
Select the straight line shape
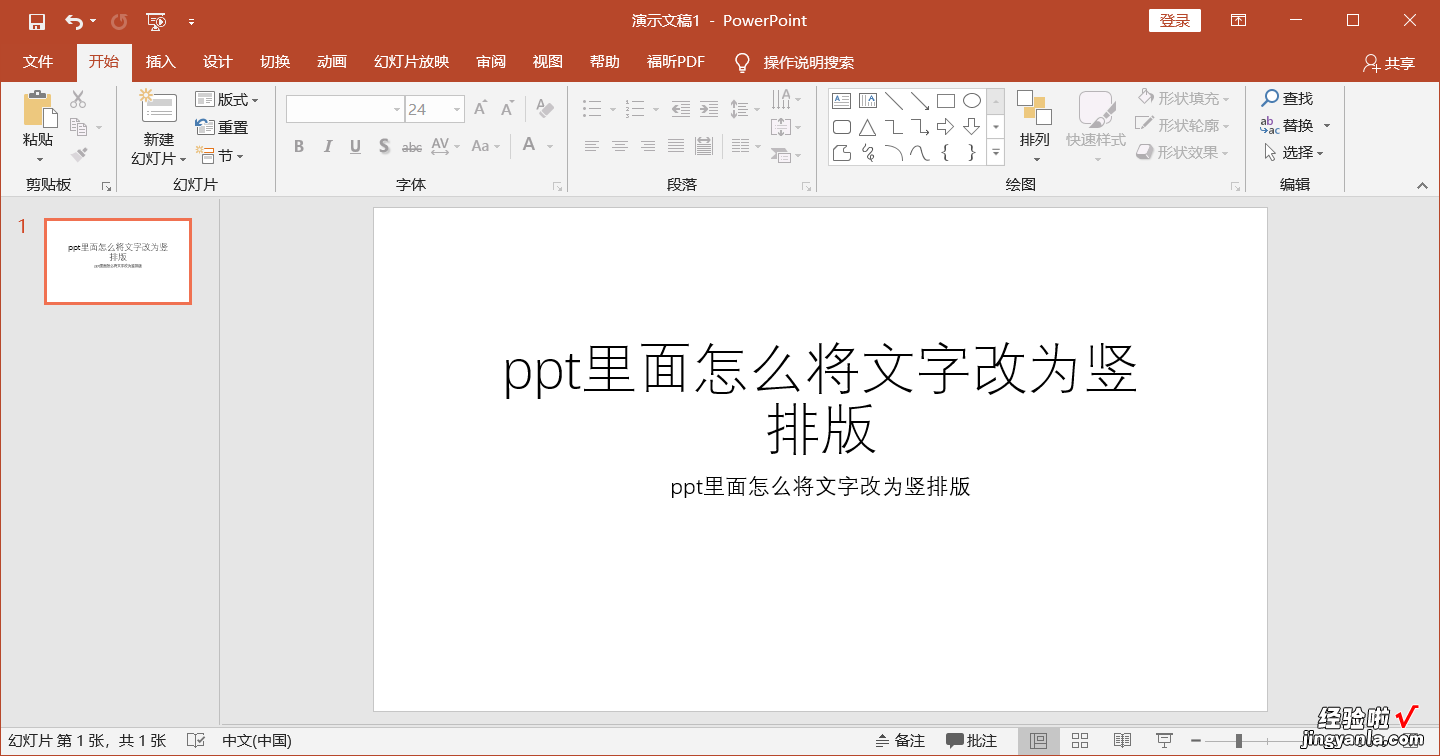(x=894, y=100)
